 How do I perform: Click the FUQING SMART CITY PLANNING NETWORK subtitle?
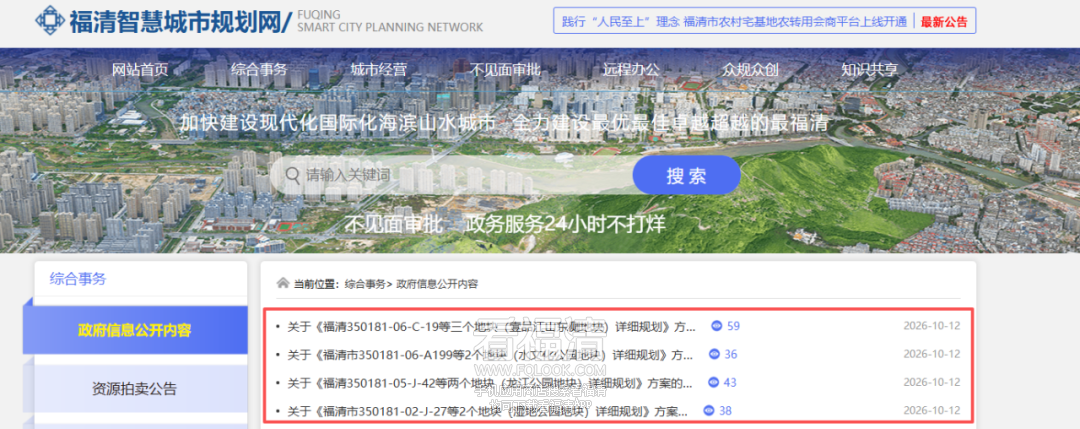(x=391, y=21)
